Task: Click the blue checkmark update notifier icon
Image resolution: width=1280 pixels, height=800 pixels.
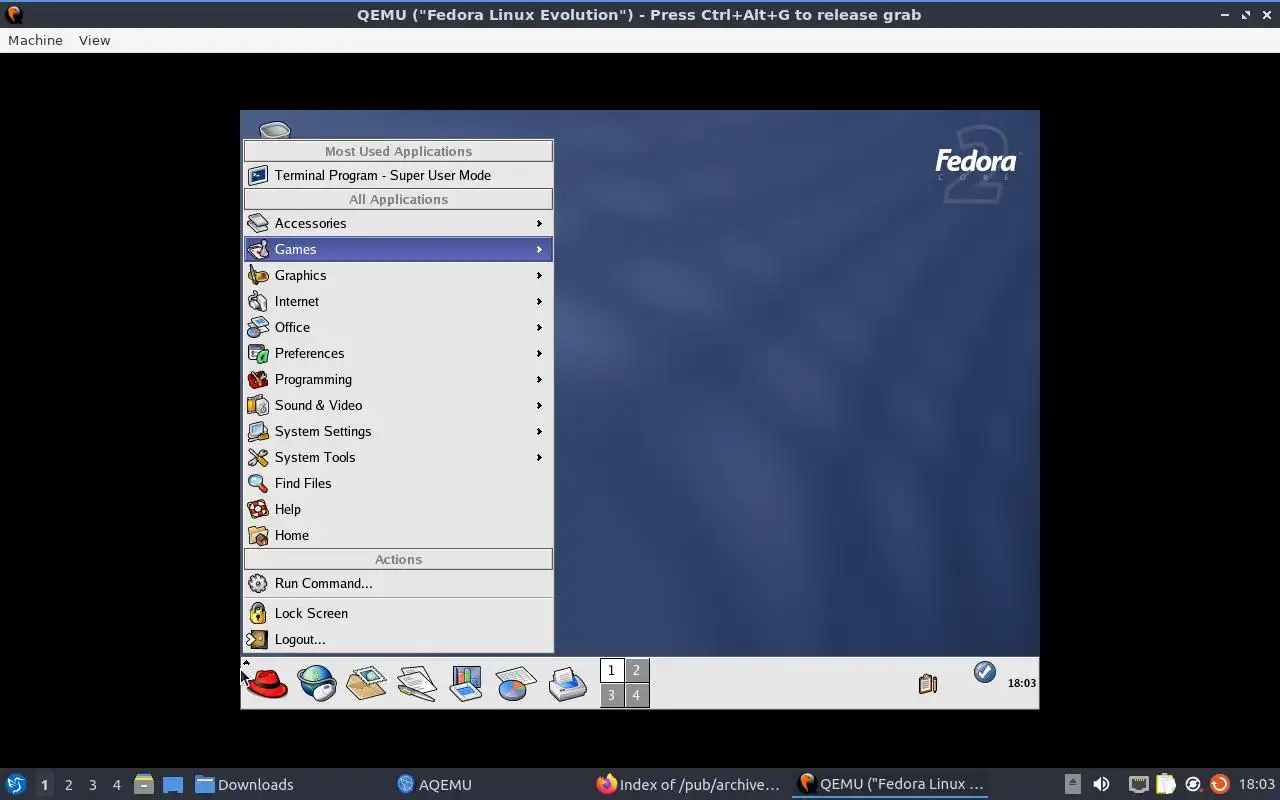Action: [985, 672]
